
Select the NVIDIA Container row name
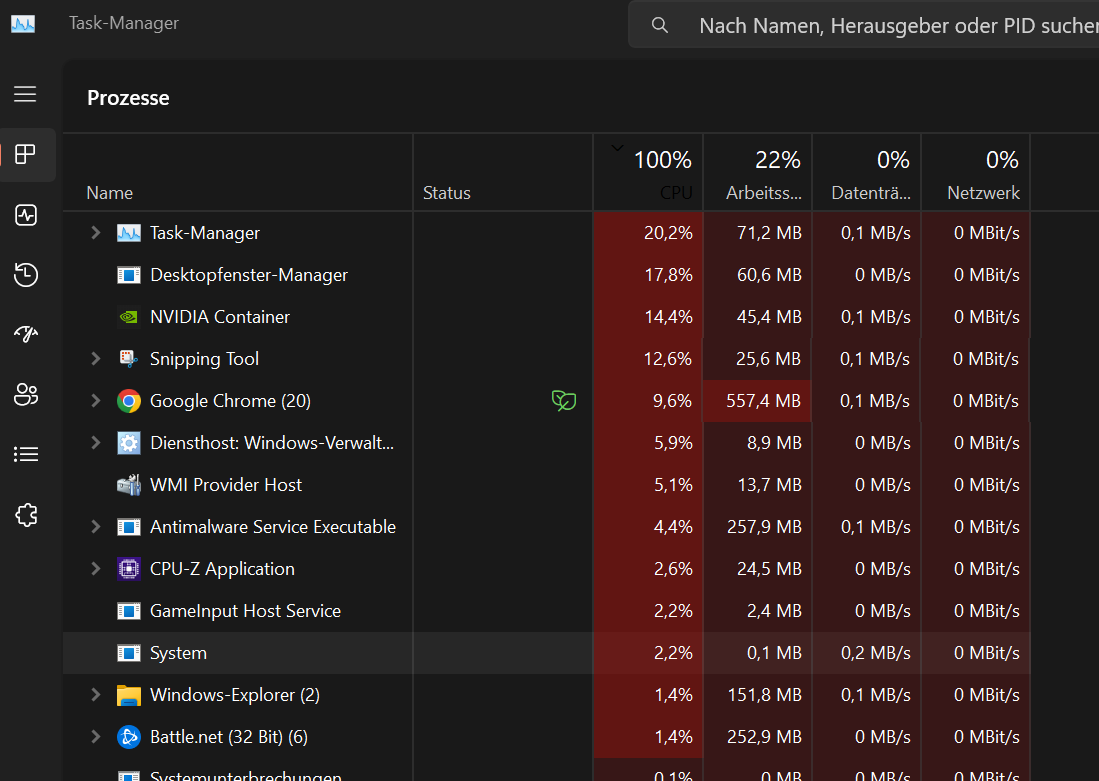(x=219, y=317)
